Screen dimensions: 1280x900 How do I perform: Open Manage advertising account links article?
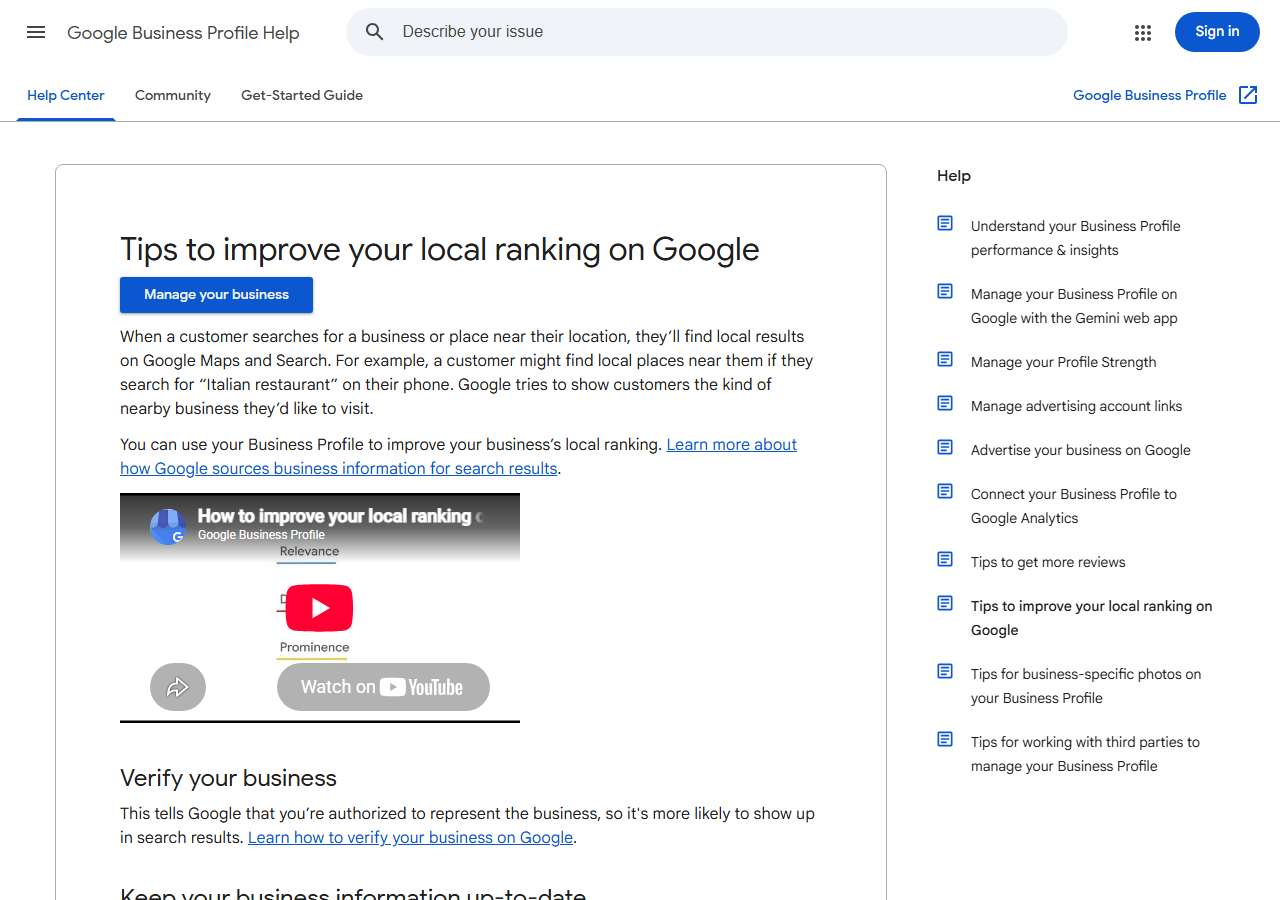1076,406
